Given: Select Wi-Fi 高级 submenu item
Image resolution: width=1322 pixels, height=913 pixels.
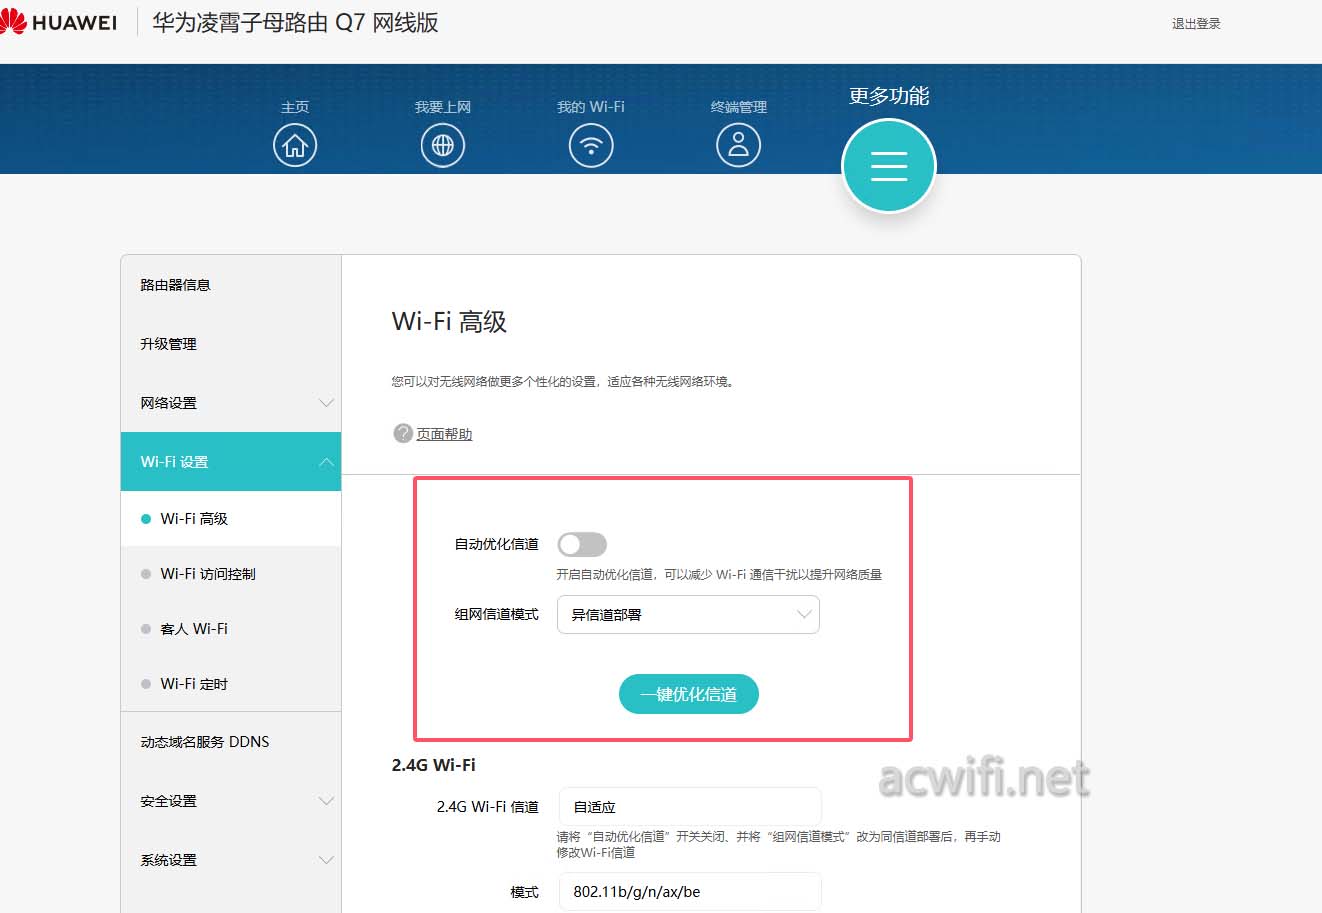Looking at the screenshot, I should [231, 519].
